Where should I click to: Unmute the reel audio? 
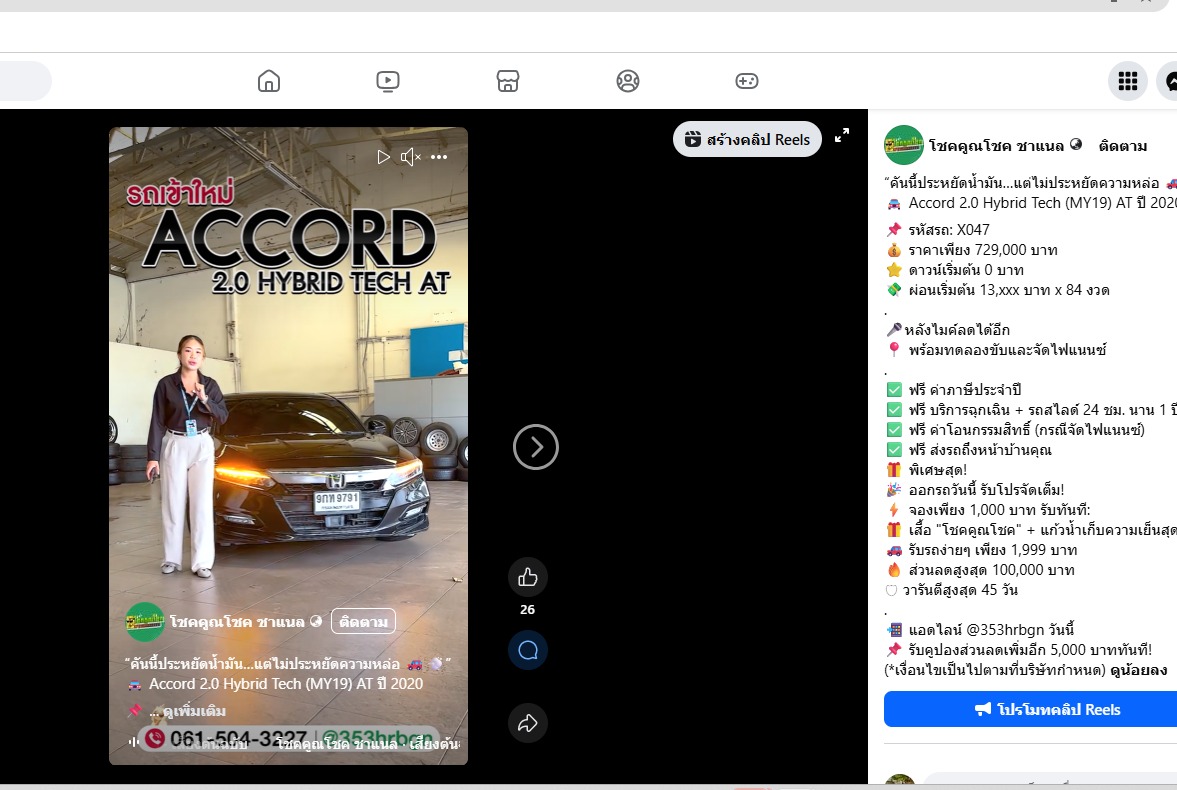(411, 157)
